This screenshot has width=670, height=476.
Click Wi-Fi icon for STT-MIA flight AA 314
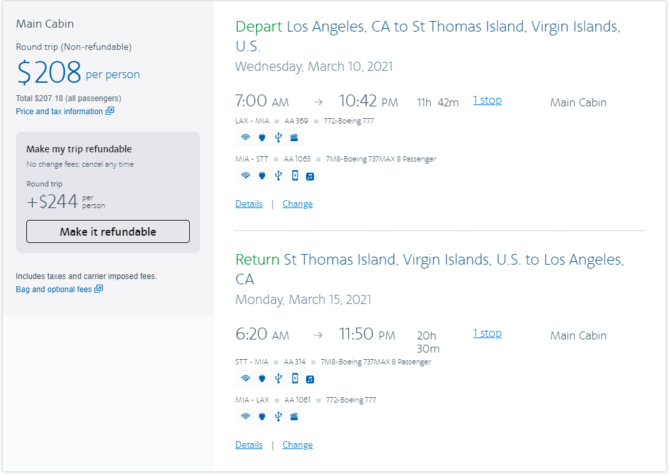245,379
